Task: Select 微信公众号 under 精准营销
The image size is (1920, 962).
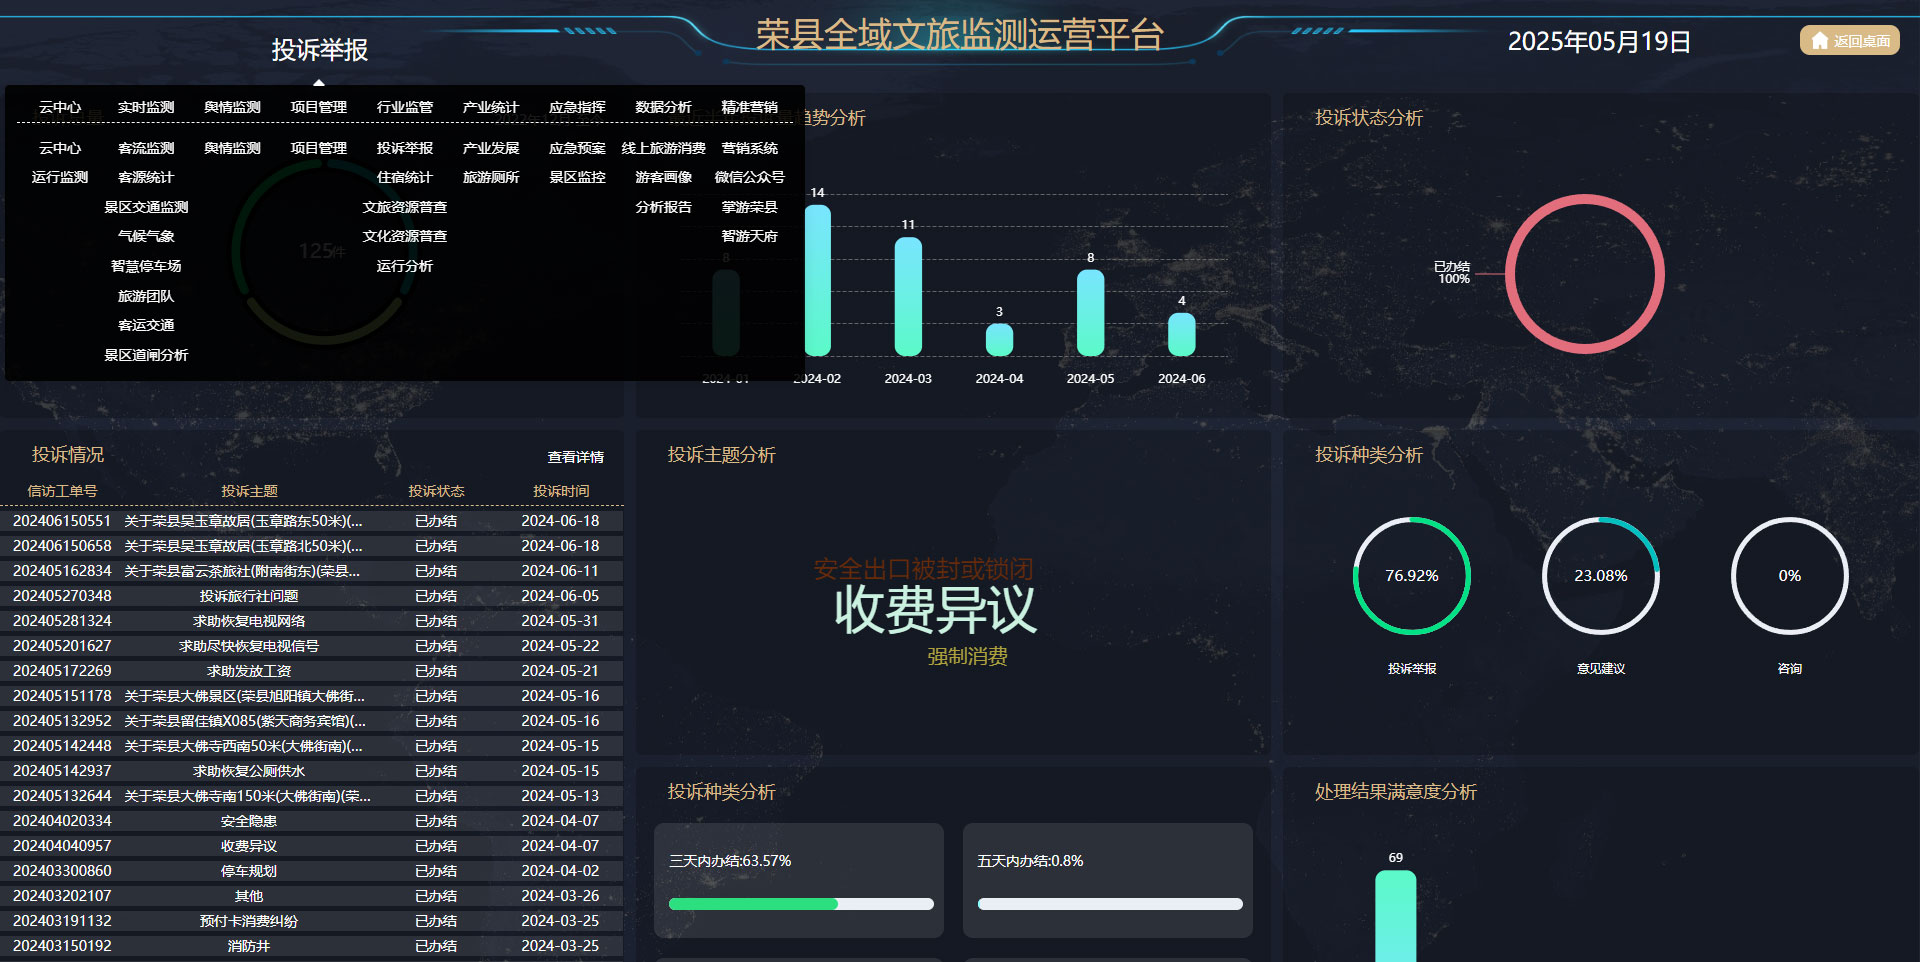Action: [750, 177]
